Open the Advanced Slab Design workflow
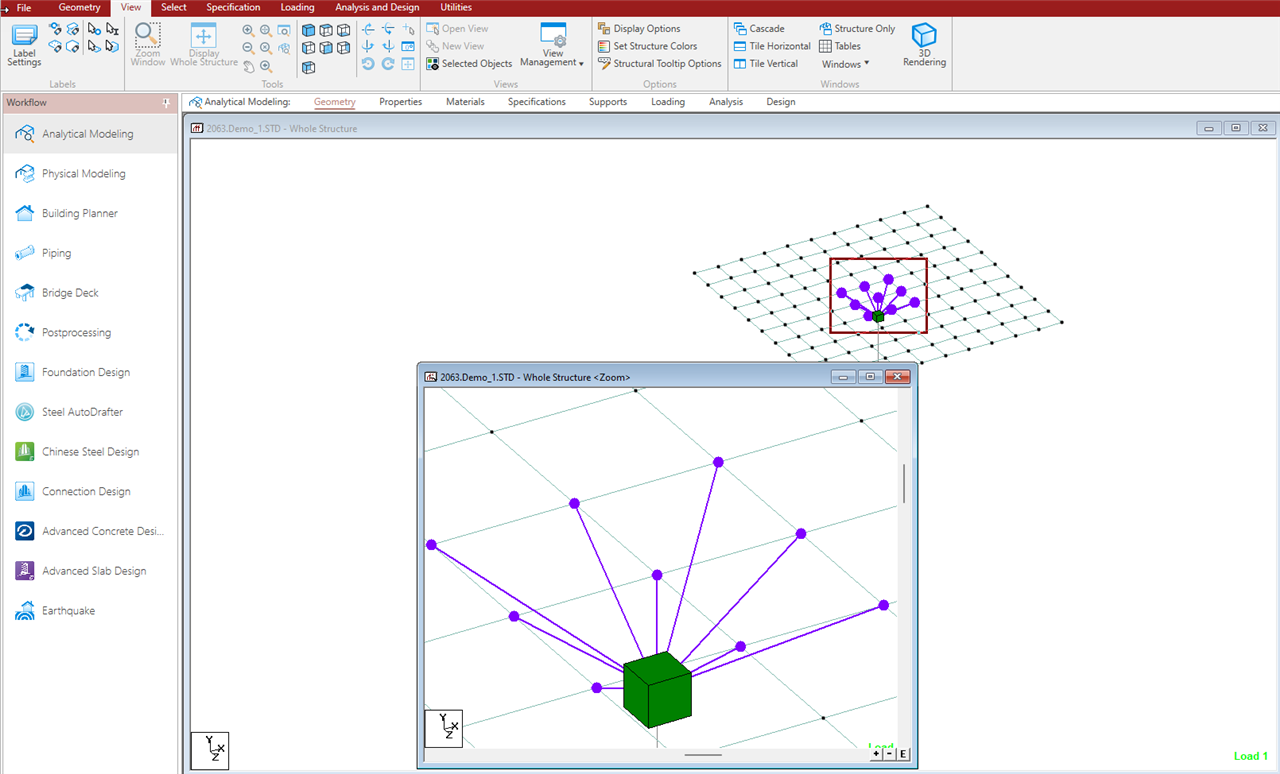 pyautogui.click(x=89, y=571)
